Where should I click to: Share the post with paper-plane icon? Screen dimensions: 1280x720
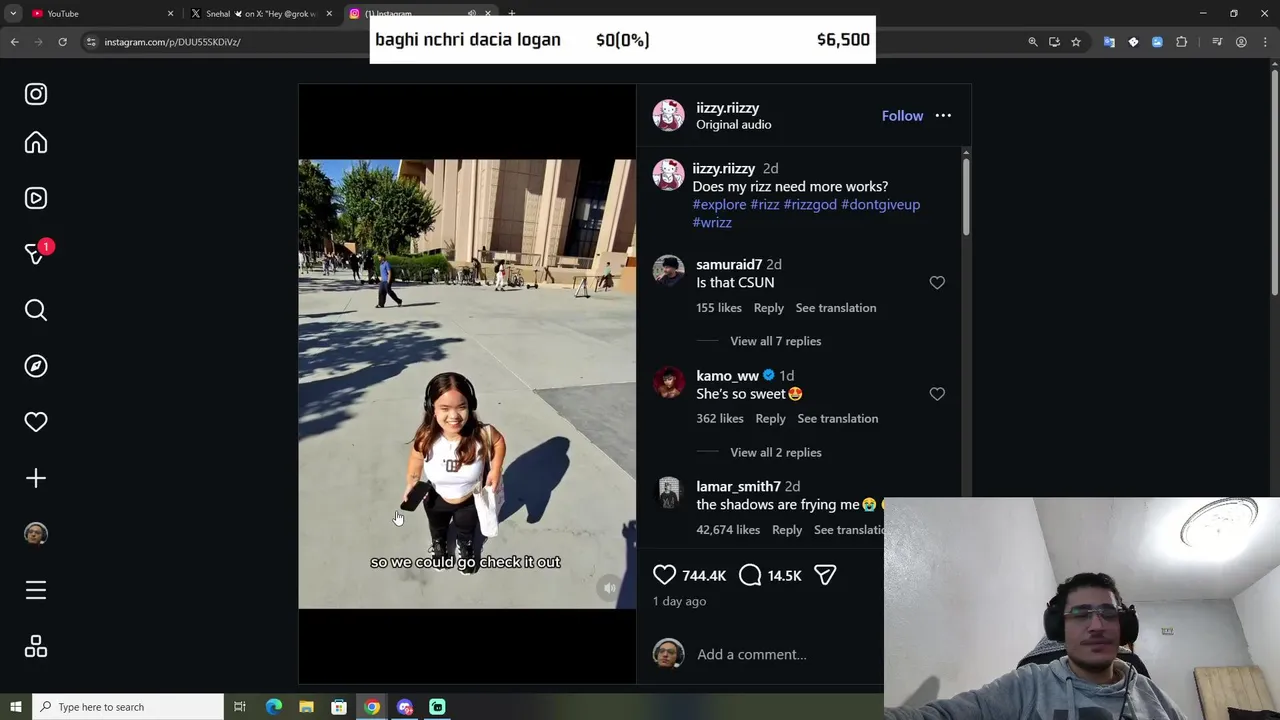pyautogui.click(x=825, y=575)
